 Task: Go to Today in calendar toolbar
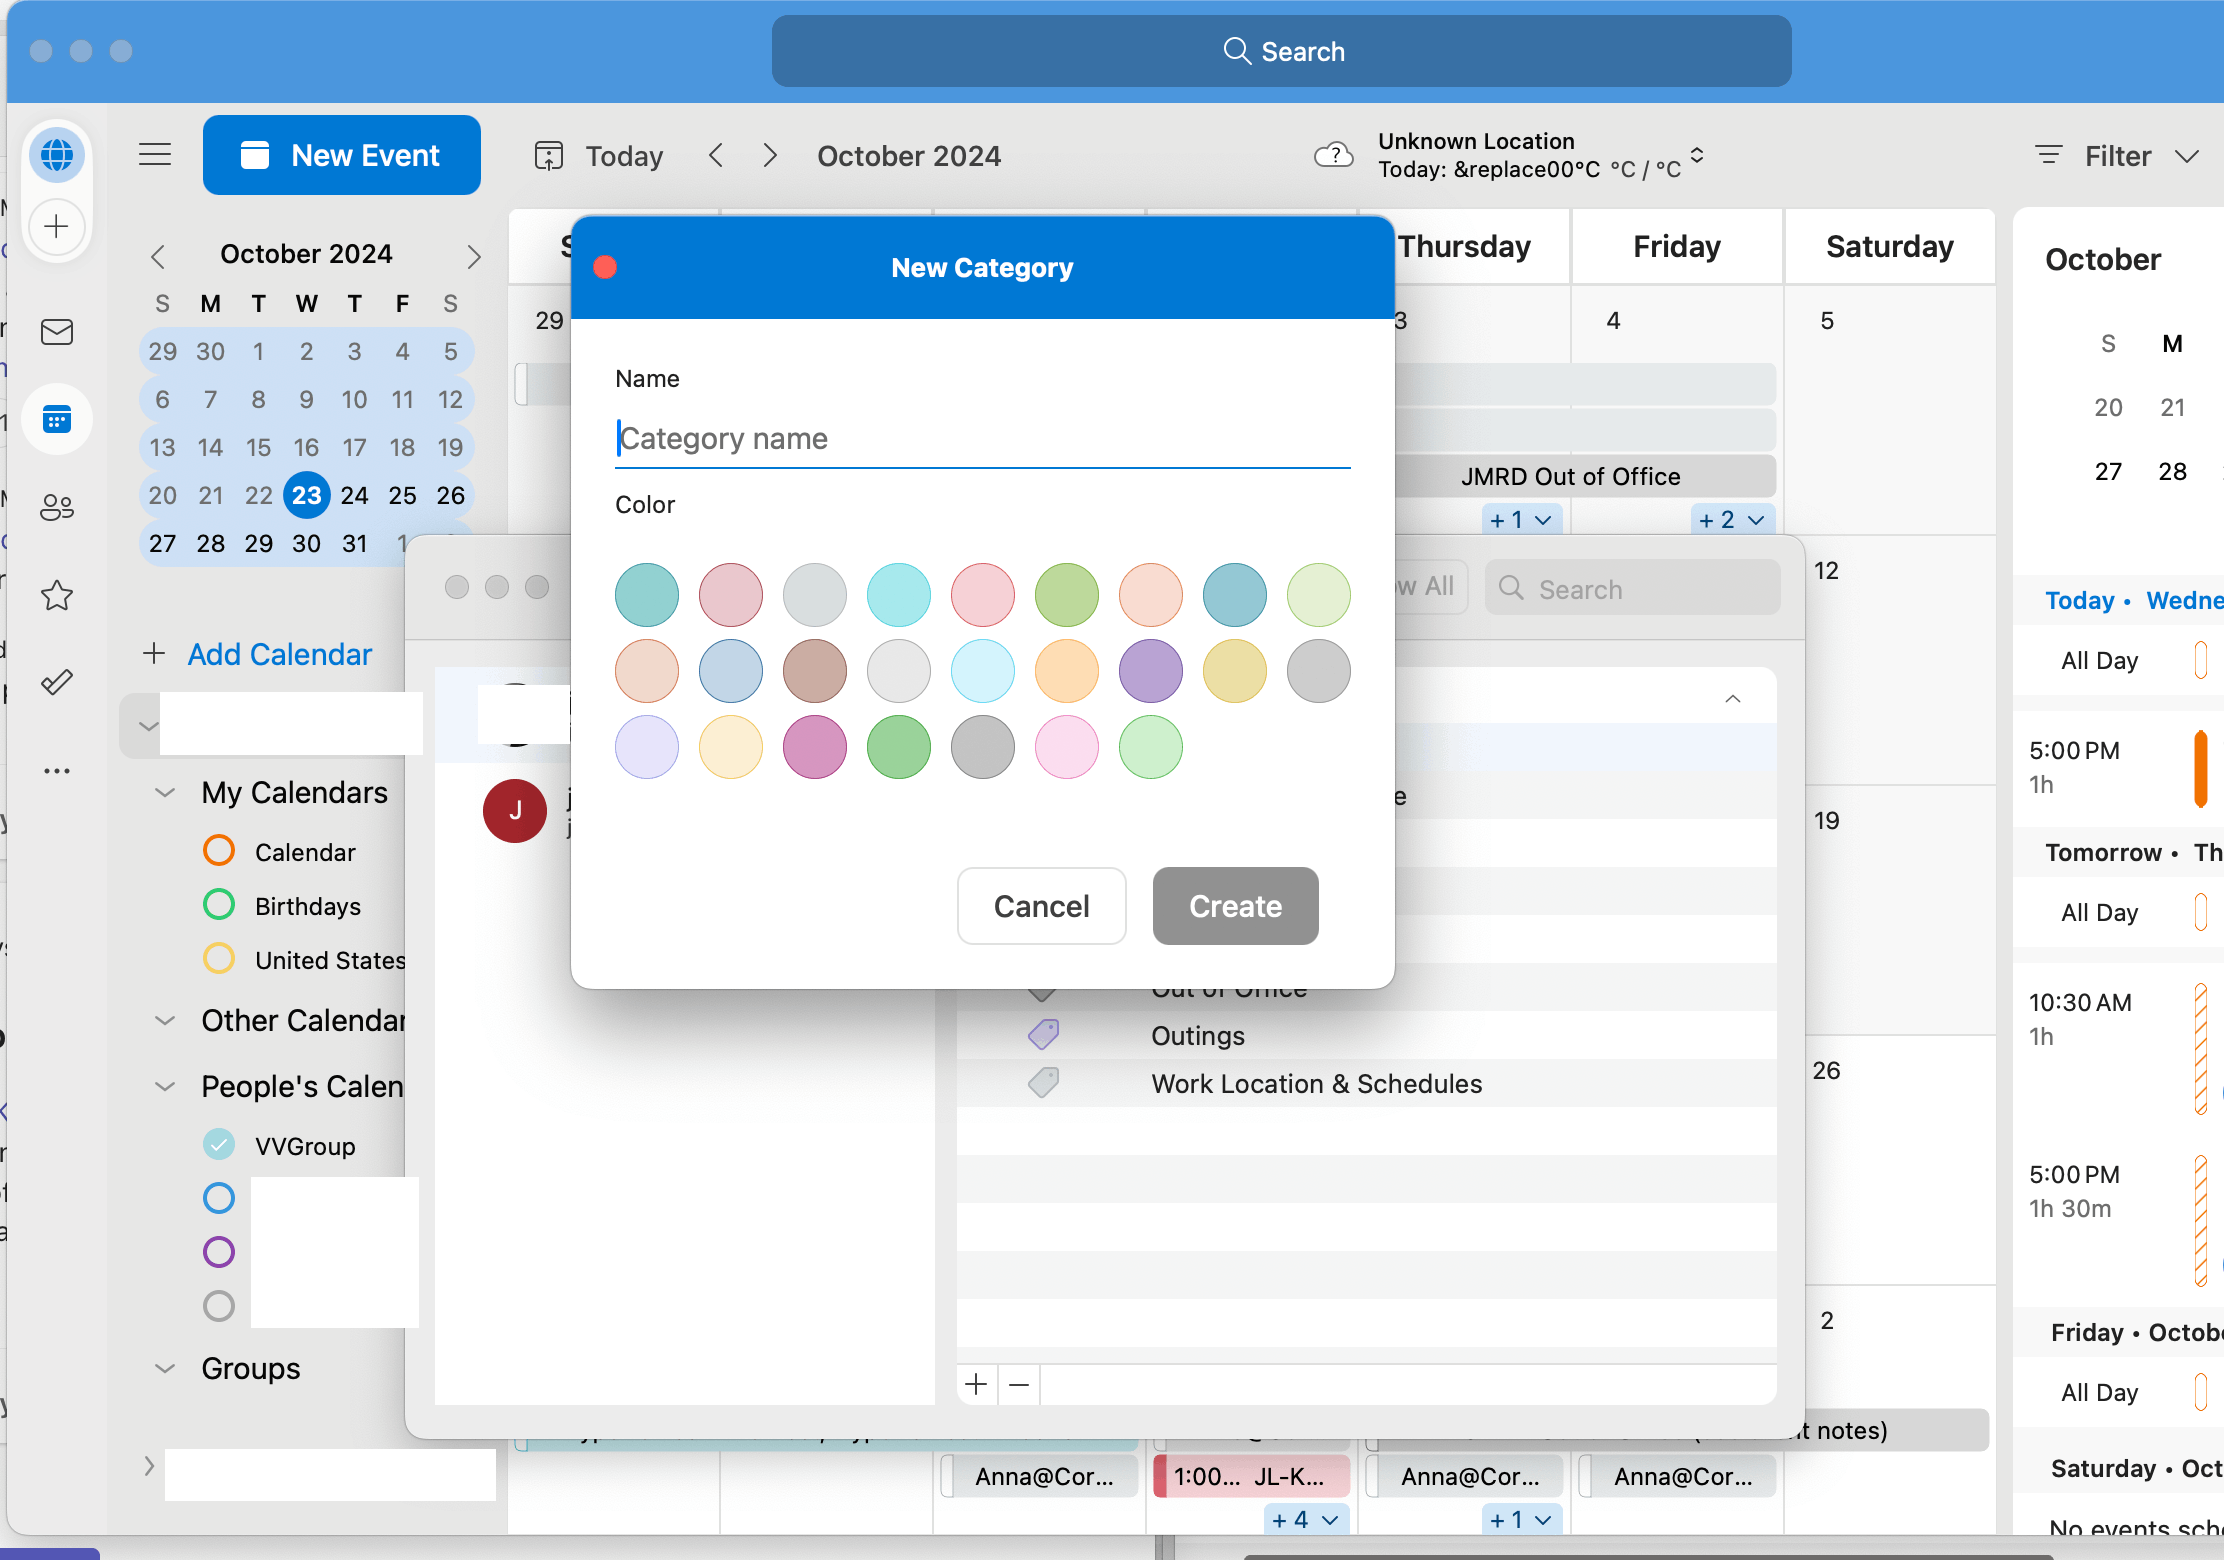click(x=600, y=156)
